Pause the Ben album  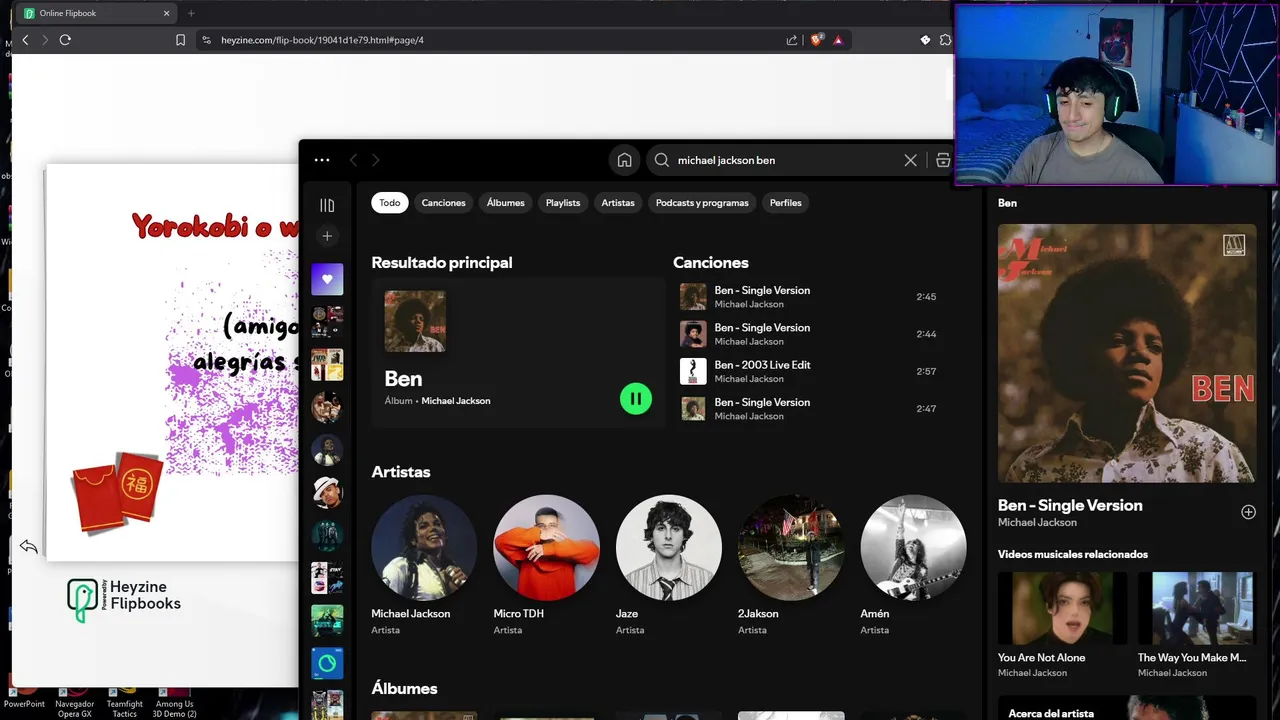[636, 399]
